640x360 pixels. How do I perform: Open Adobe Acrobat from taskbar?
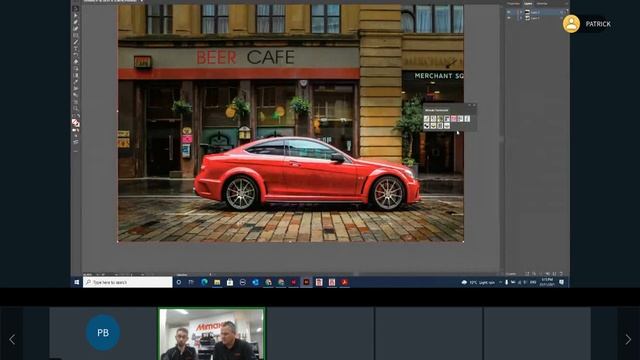pyautogui.click(x=344, y=282)
